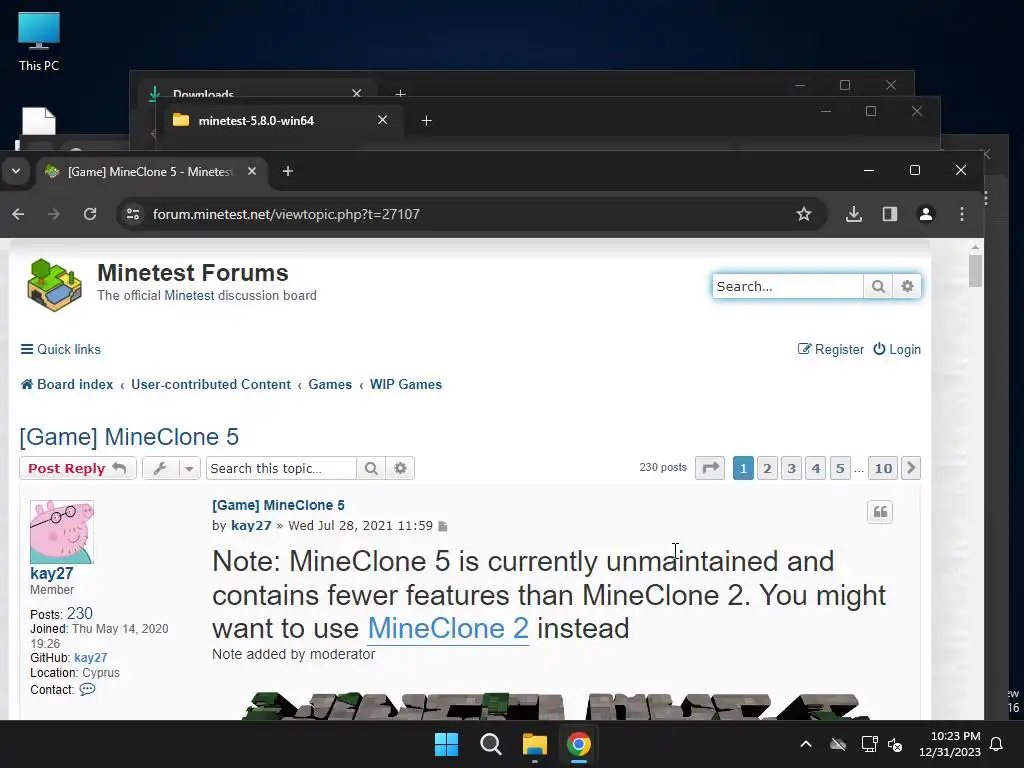Open This PC desktop icon
The image size is (1024, 768).
tap(39, 41)
